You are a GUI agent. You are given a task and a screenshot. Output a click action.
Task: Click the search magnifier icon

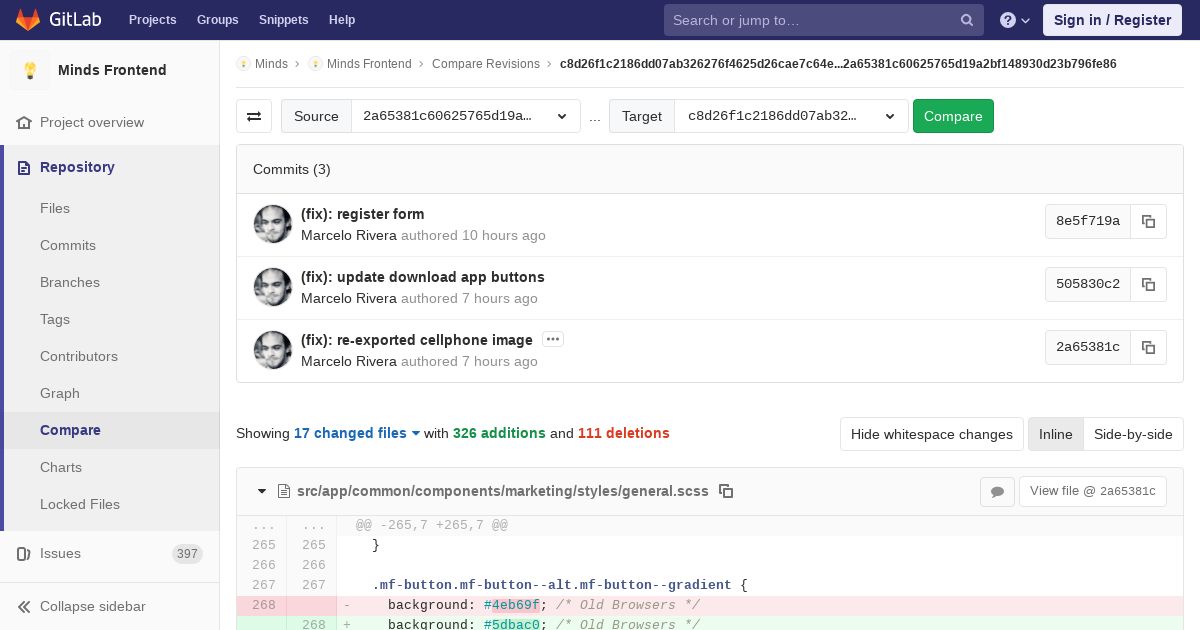pyautogui.click(x=967, y=20)
